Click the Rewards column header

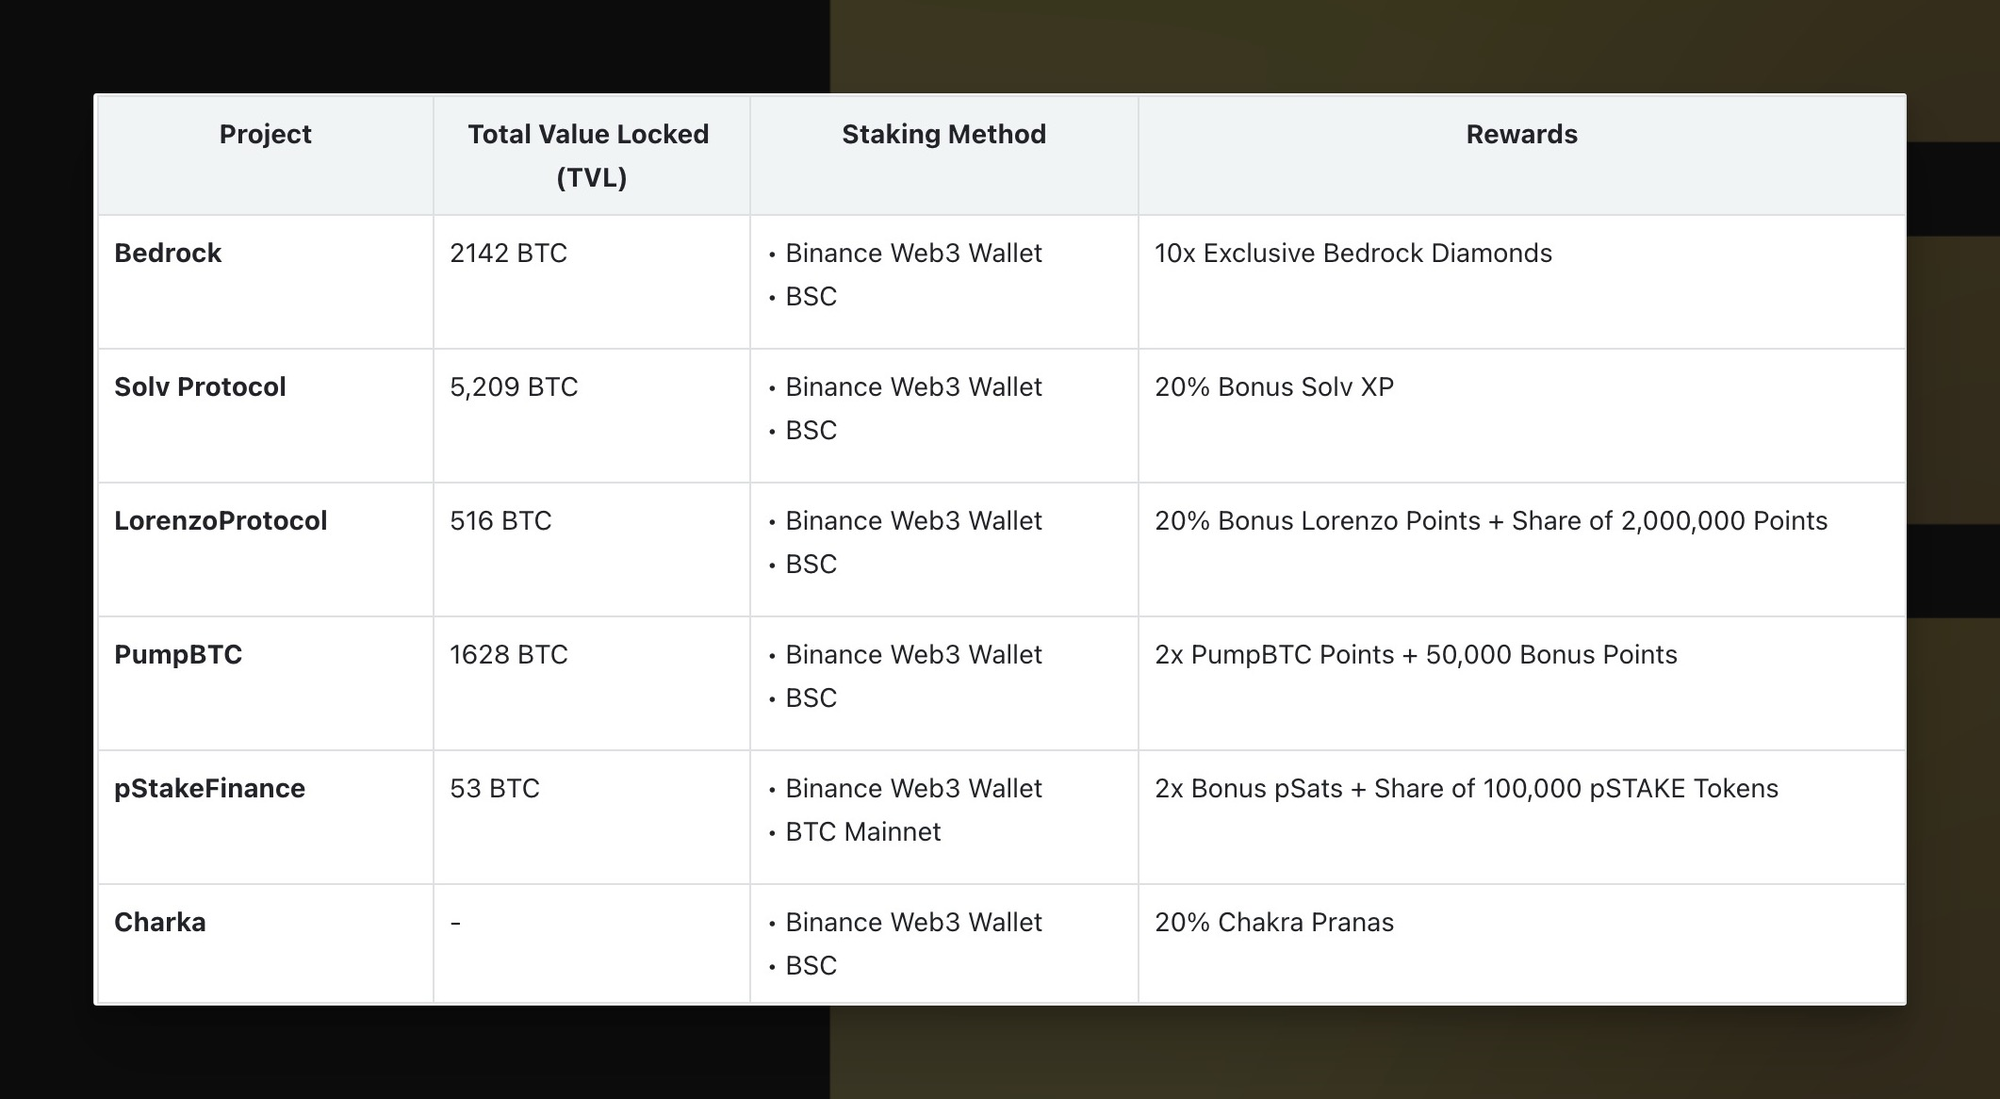click(x=1521, y=135)
